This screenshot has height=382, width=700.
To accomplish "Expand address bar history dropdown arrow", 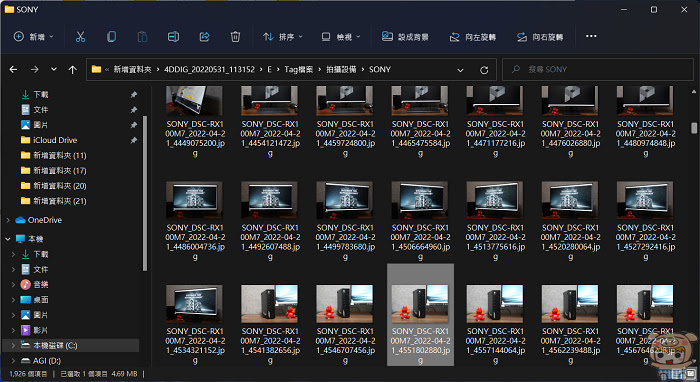I will [x=460, y=70].
